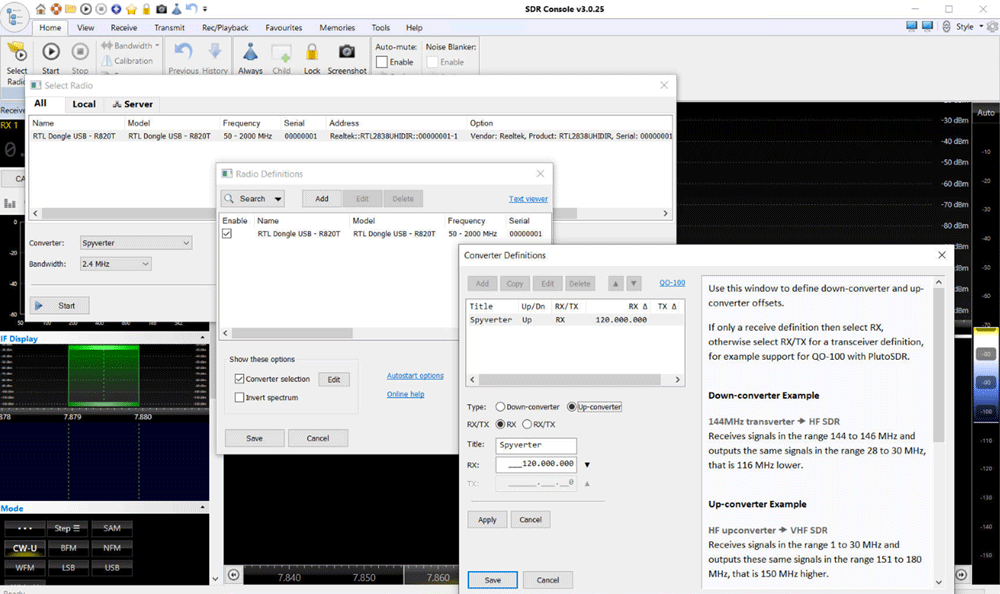Select the RX/TX radio button
Viewport: 1000px width, 594px height.
click(x=527, y=424)
